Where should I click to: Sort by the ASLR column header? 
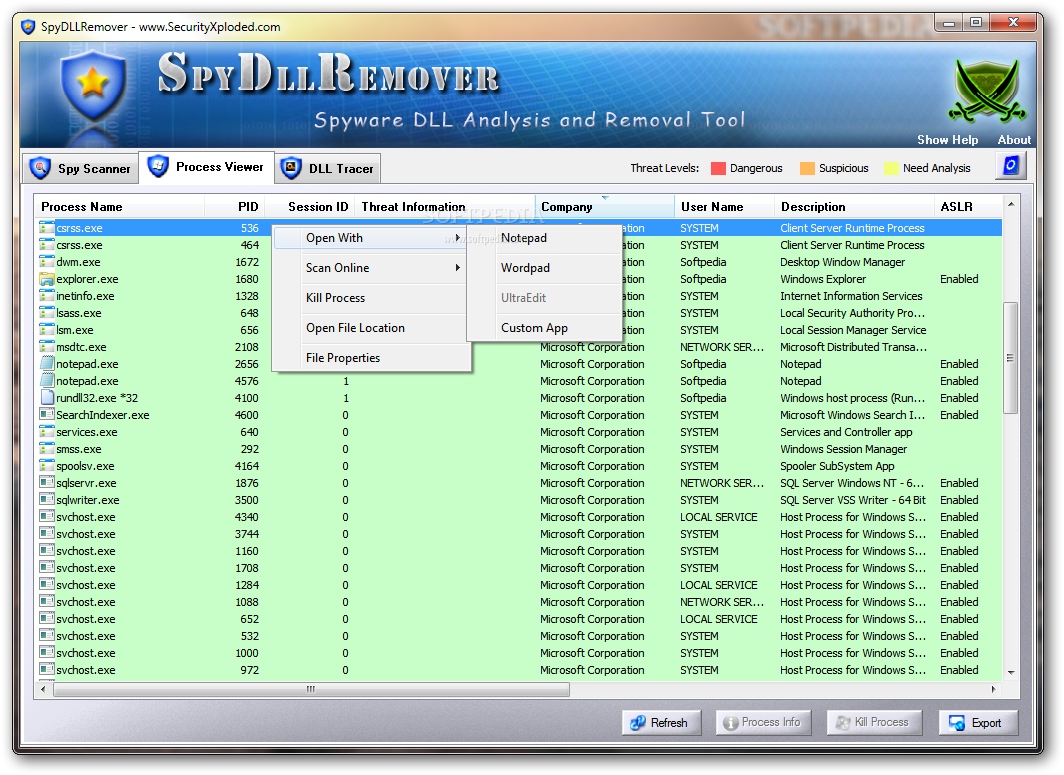[x=968, y=206]
